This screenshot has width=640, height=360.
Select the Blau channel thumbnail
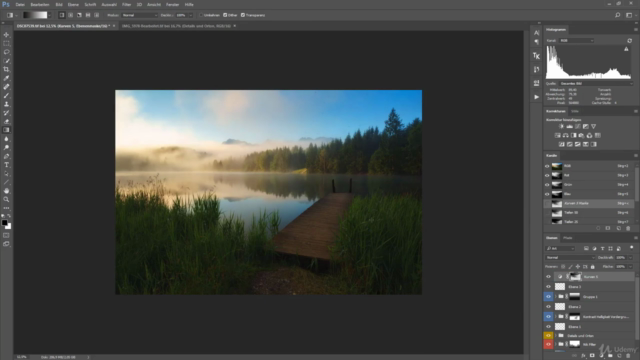click(x=557, y=194)
